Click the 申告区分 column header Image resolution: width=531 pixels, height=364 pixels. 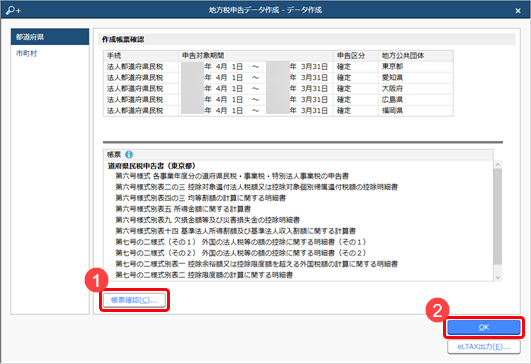356,56
